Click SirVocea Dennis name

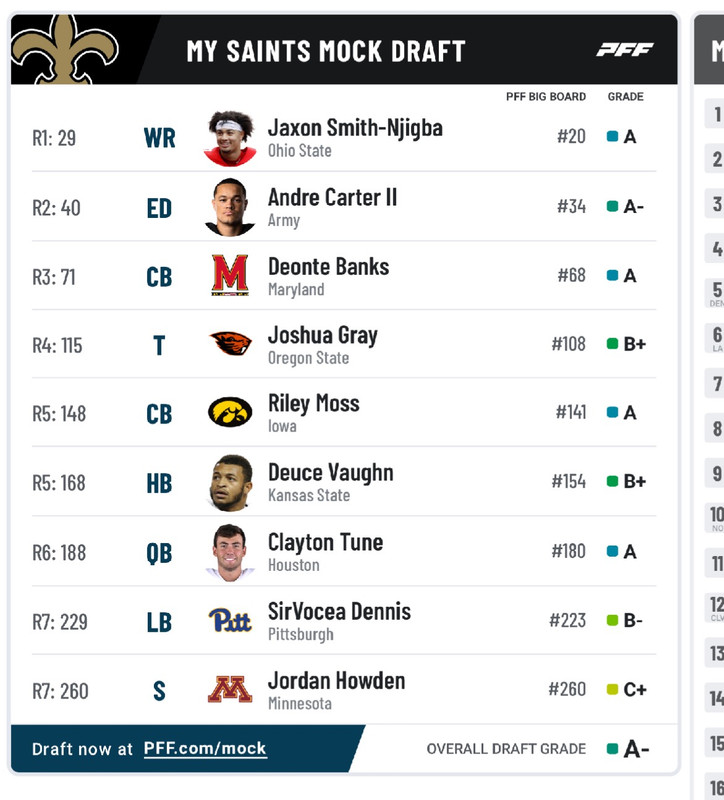(339, 611)
